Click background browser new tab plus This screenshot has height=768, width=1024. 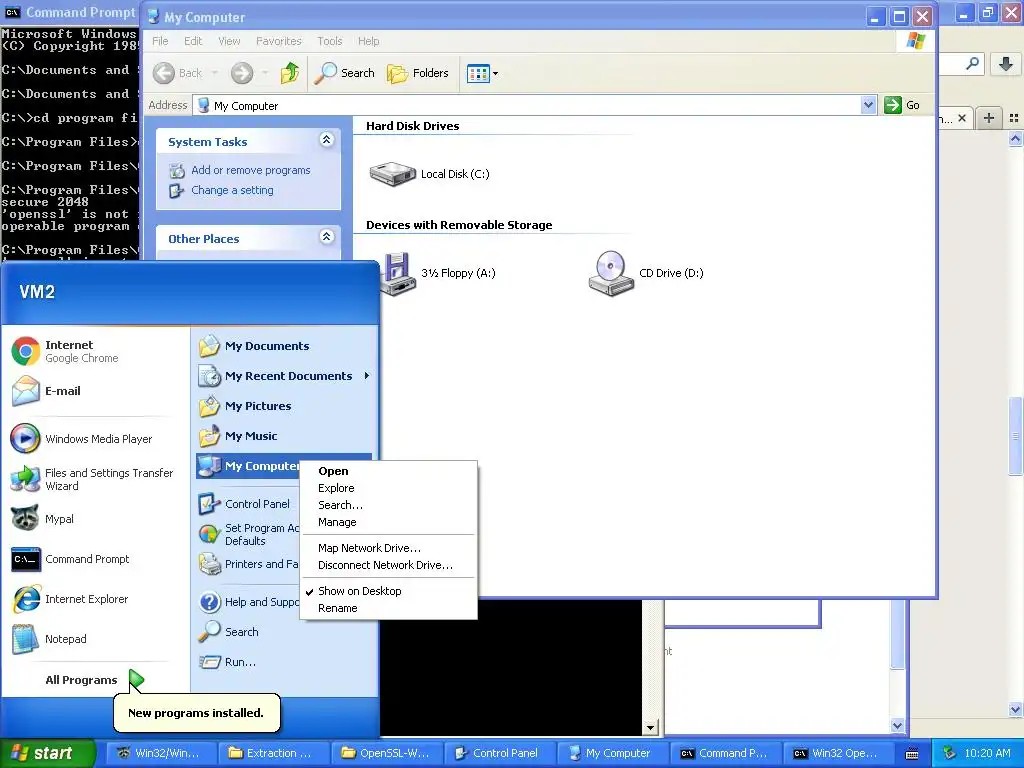(989, 118)
